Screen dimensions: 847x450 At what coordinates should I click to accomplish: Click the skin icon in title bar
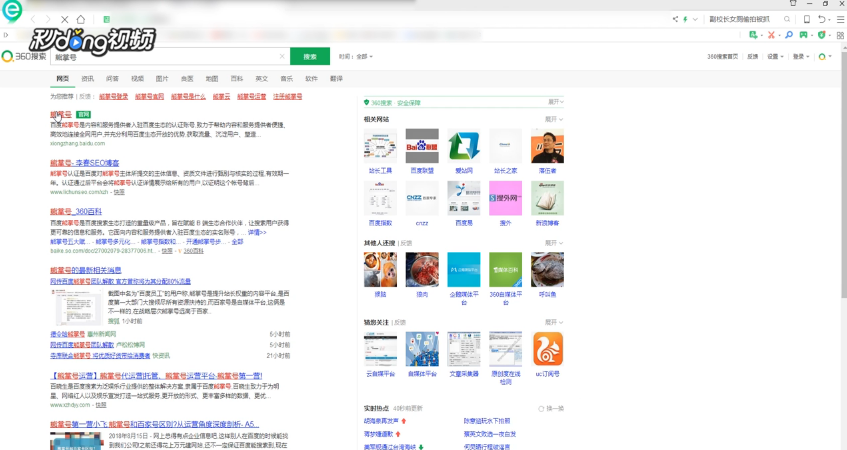793,3
